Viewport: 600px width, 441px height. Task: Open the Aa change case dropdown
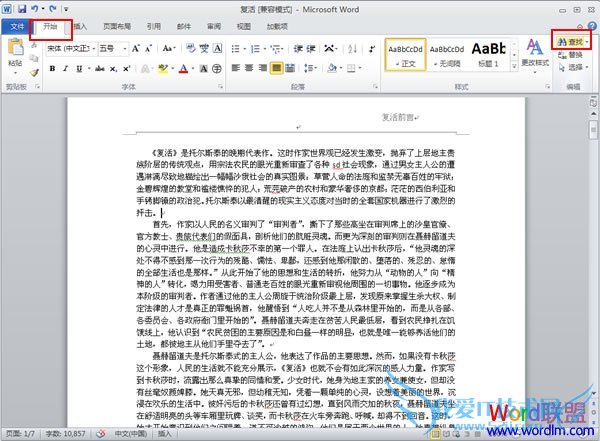click(169, 49)
